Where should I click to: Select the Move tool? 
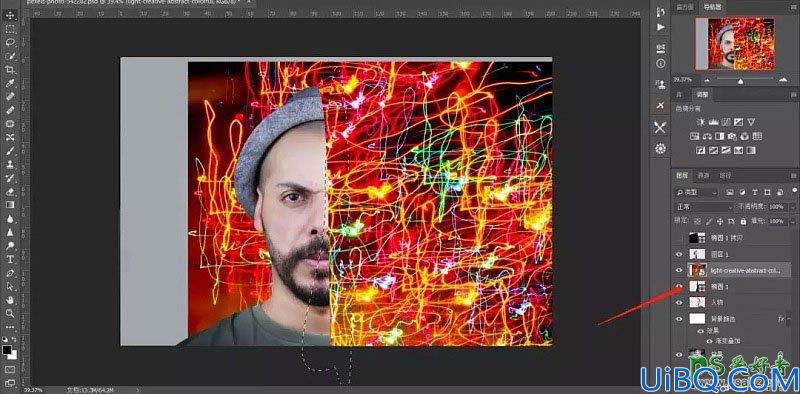[x=9, y=15]
